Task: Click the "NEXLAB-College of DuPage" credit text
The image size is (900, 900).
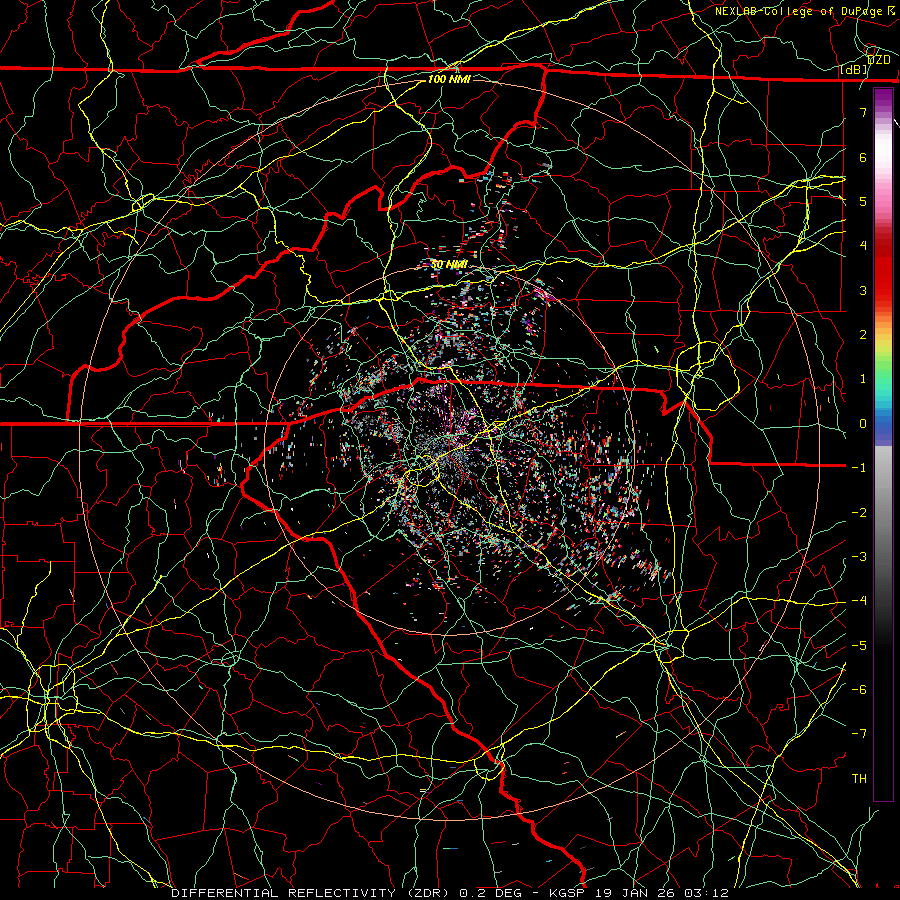Action: (798, 11)
